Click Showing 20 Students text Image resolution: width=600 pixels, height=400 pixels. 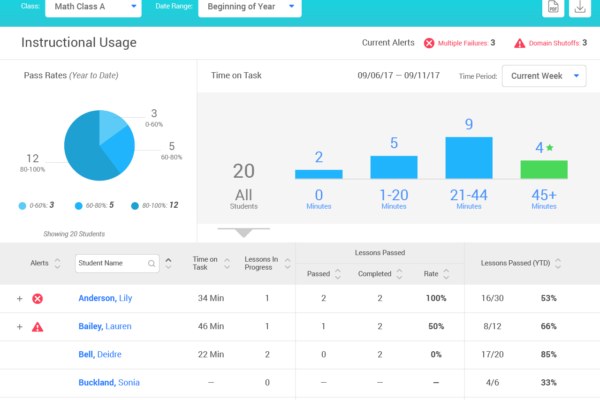coord(74,234)
